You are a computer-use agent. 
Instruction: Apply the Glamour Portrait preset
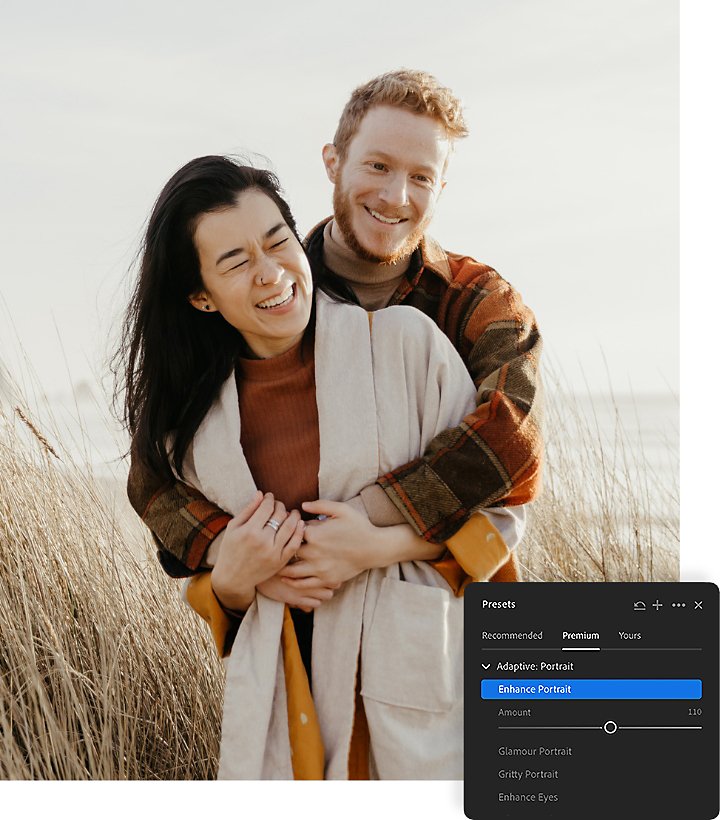click(535, 751)
